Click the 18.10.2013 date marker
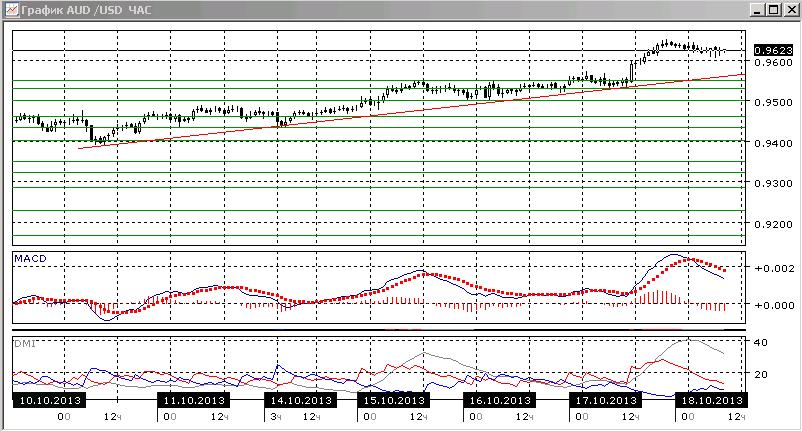The width and height of the screenshot is (802, 432). click(711, 400)
